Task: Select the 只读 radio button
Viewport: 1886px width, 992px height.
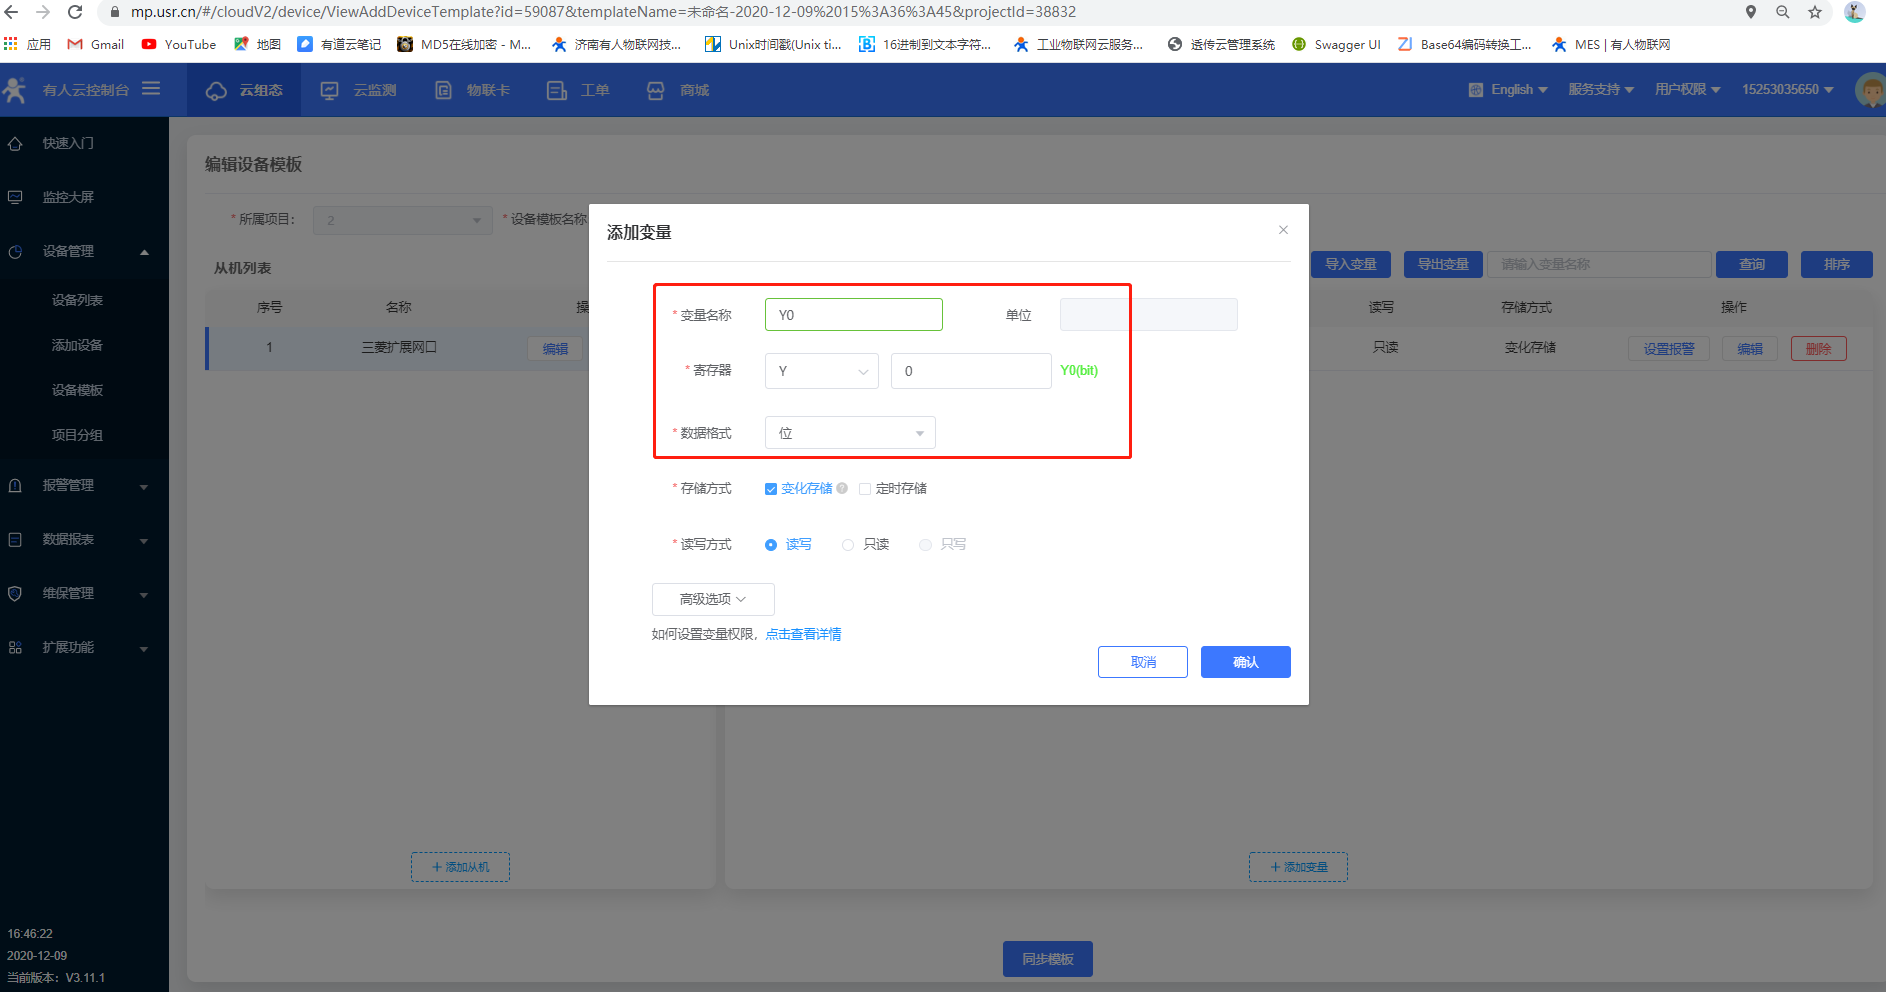Action: tap(848, 545)
